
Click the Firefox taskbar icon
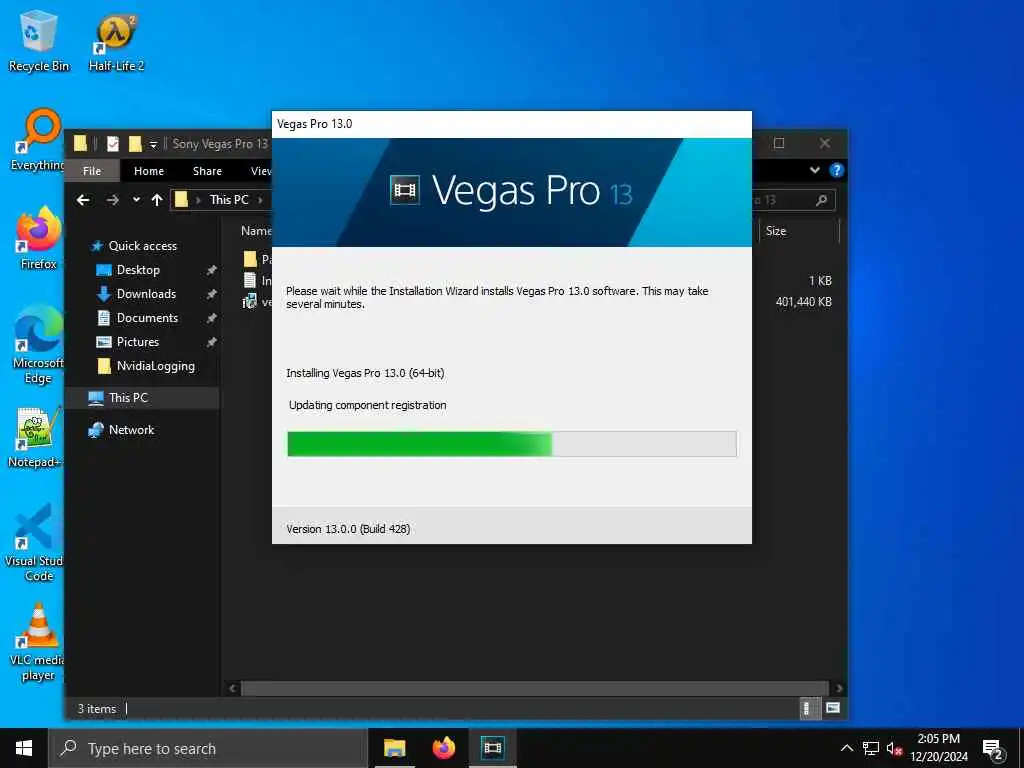[444, 748]
